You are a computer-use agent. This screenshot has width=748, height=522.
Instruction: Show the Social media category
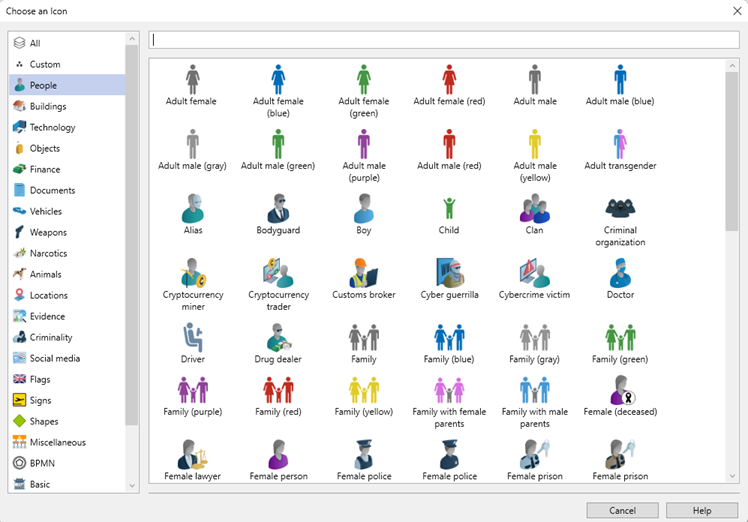[x=54, y=359]
